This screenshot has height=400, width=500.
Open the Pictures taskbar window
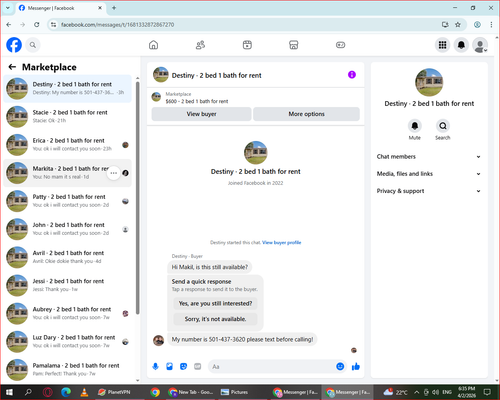click(x=234, y=392)
